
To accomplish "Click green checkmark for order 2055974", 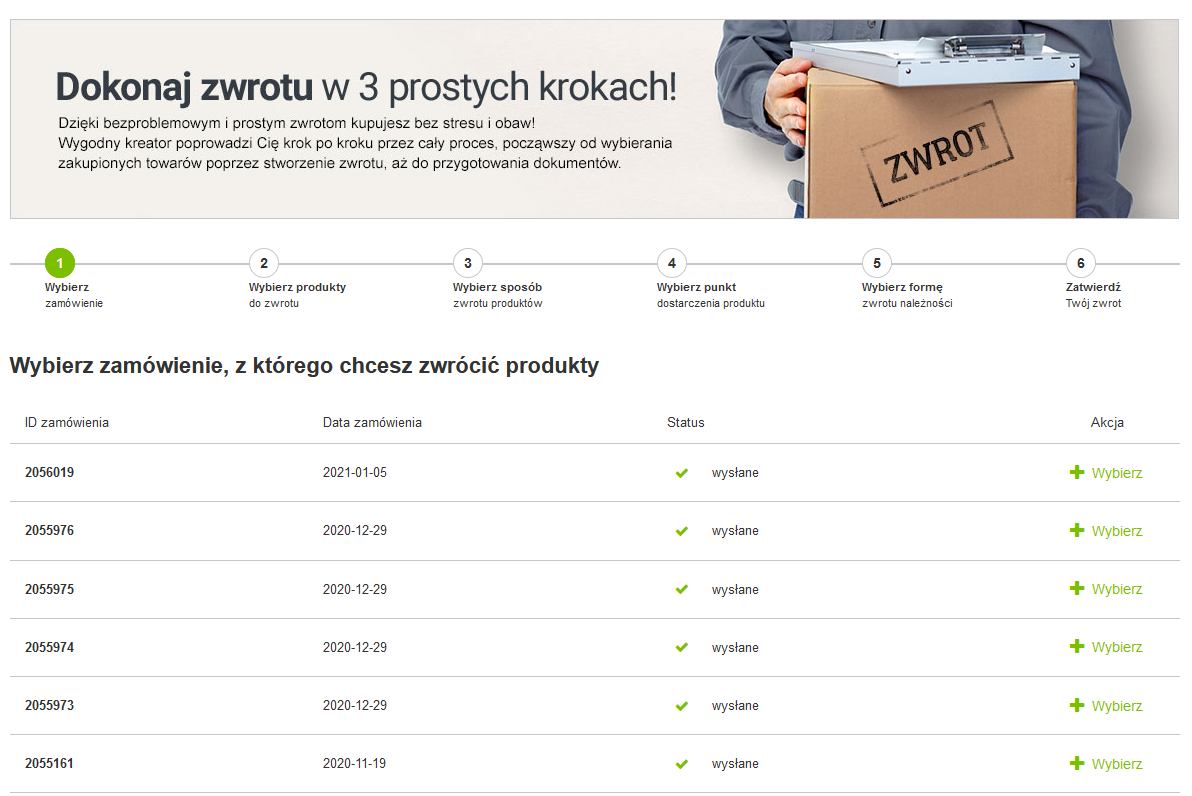I will (x=682, y=648).
